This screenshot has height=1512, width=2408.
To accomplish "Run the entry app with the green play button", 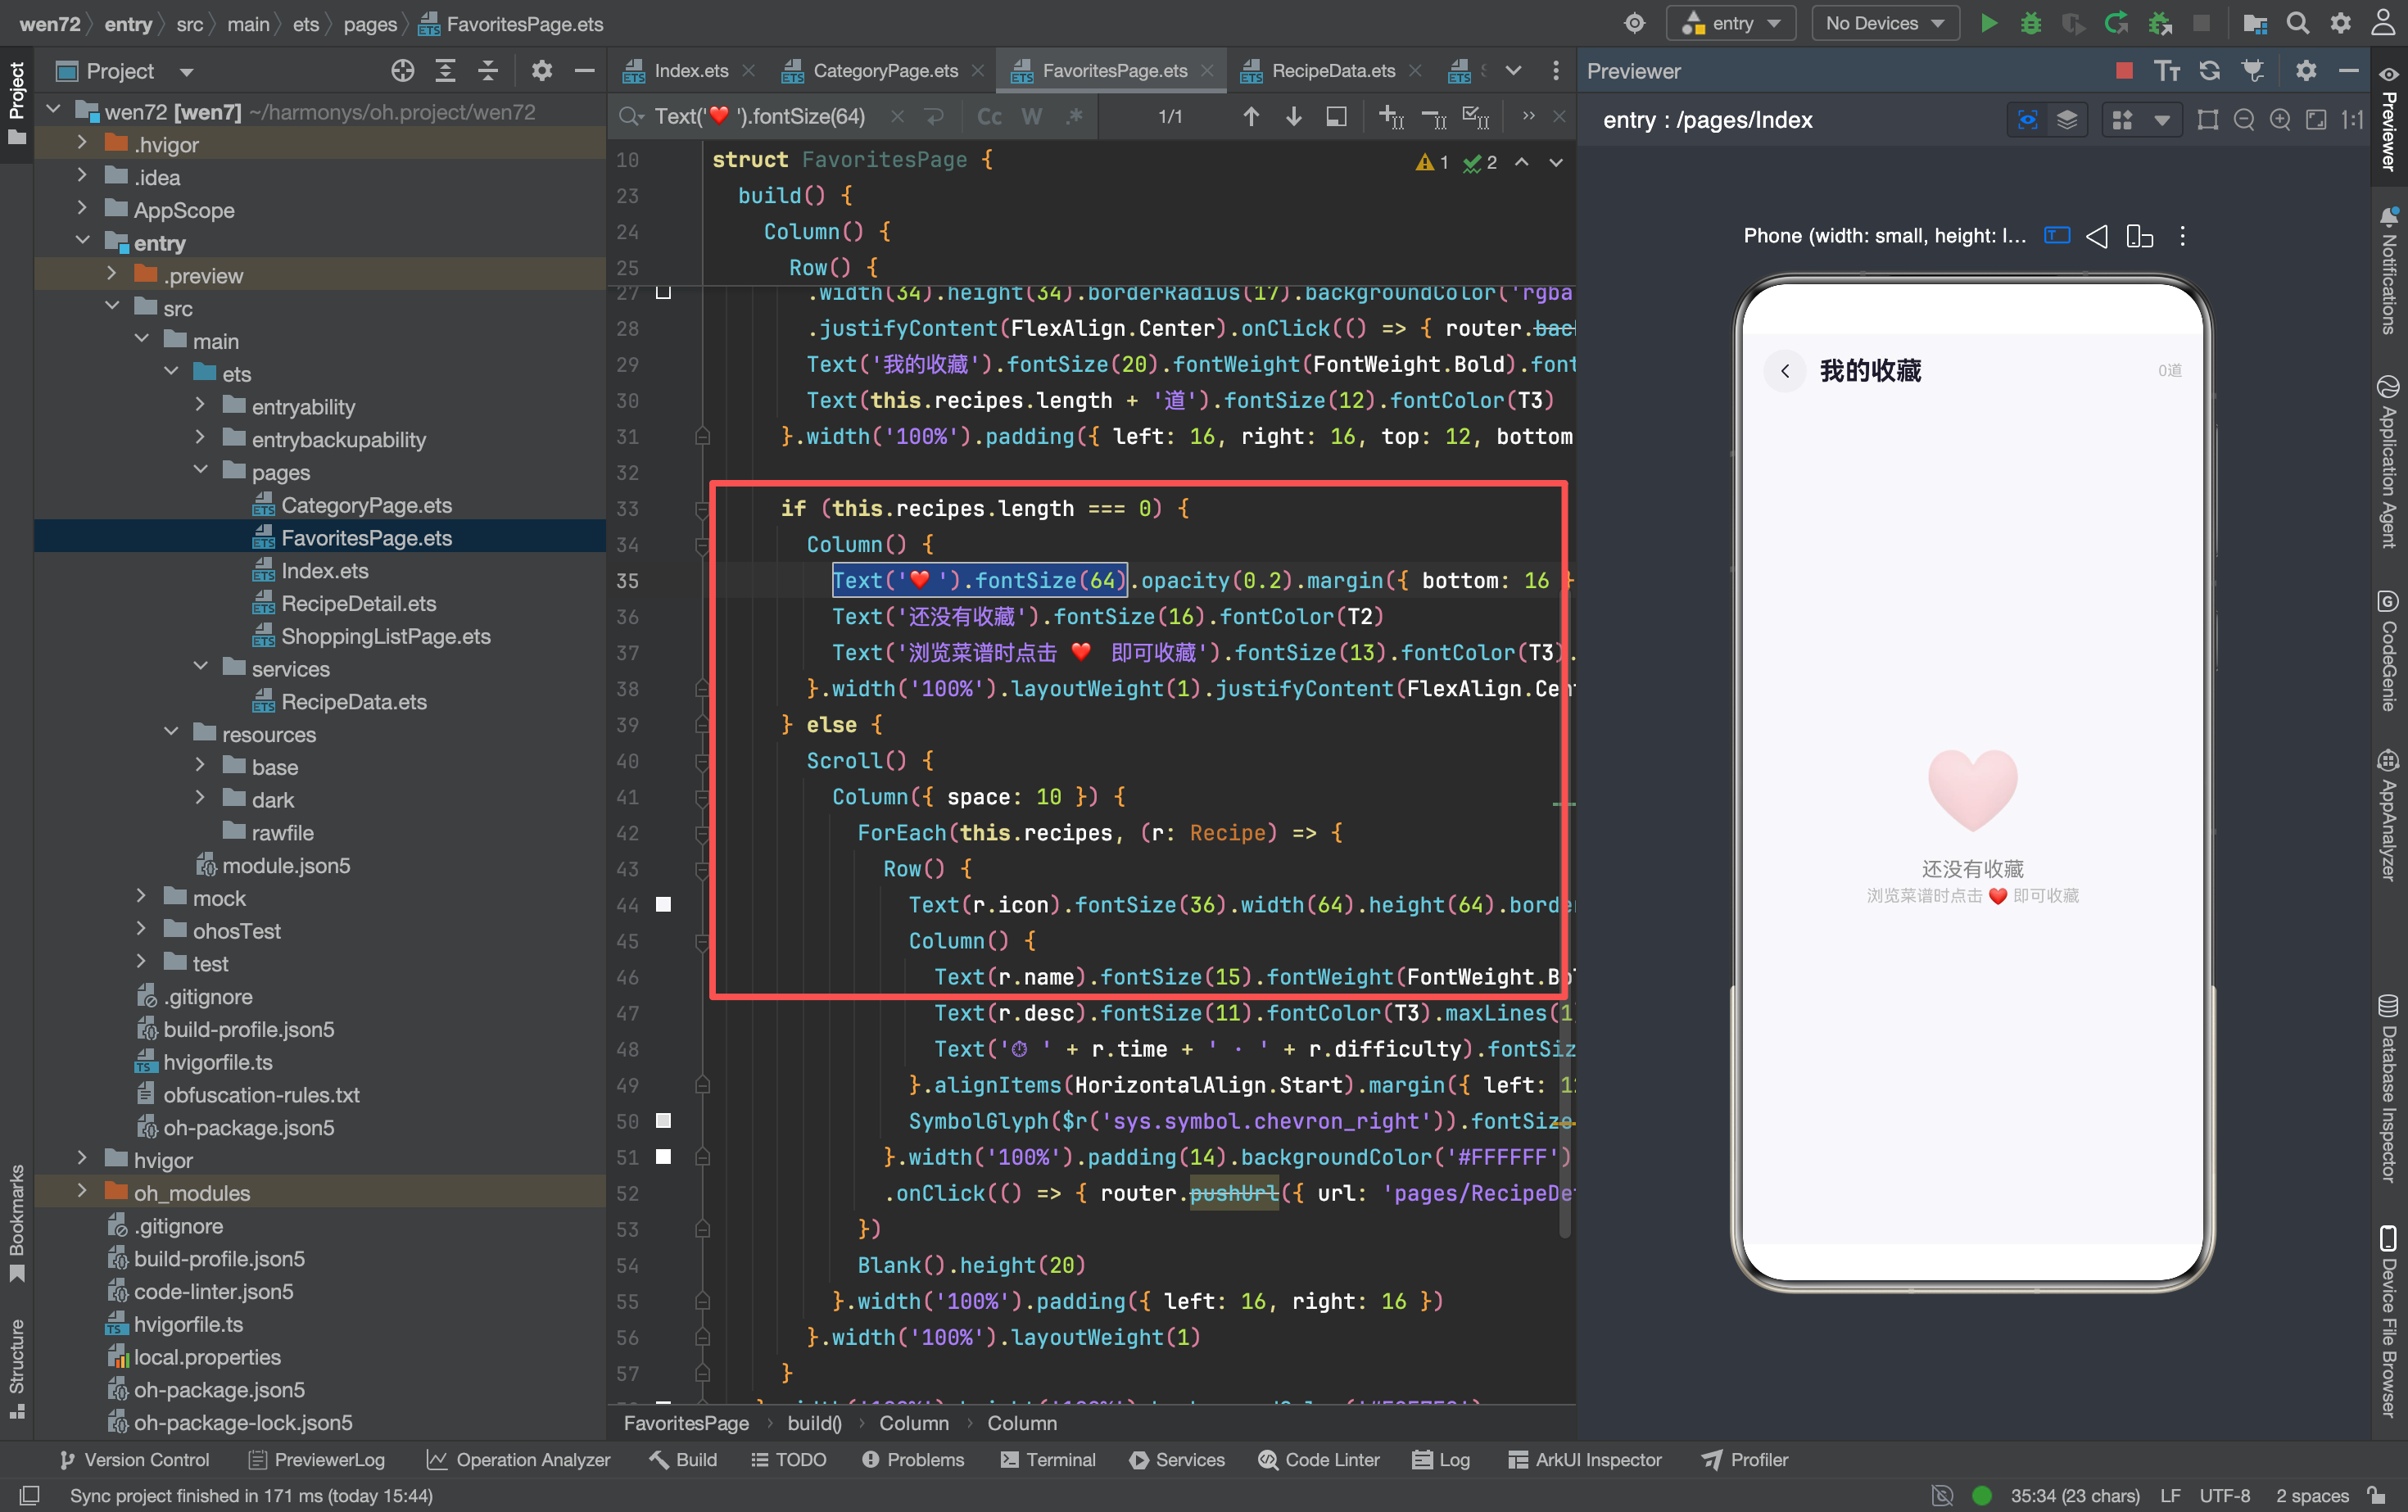I will point(1988,24).
